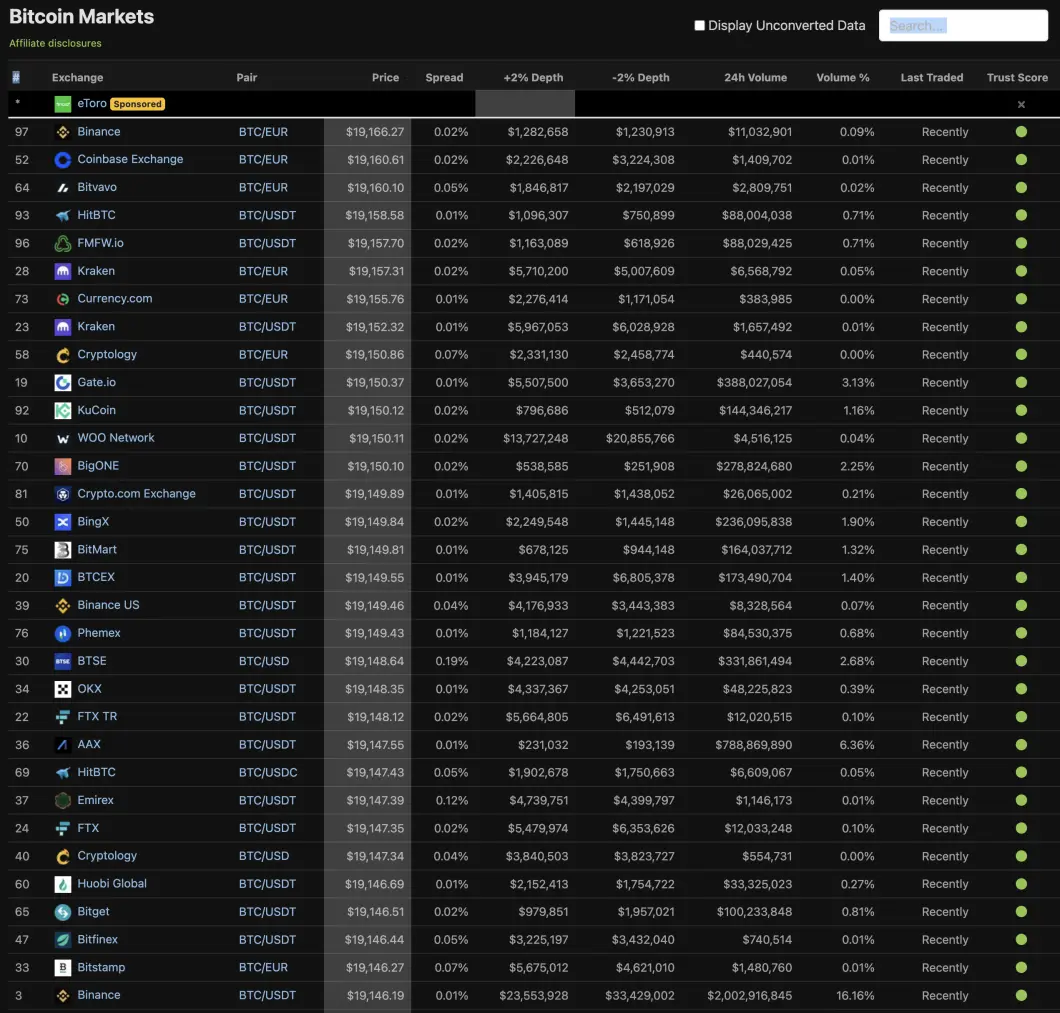1060x1013 pixels.
Task: Click the FTX TR logo icon
Action: point(63,717)
